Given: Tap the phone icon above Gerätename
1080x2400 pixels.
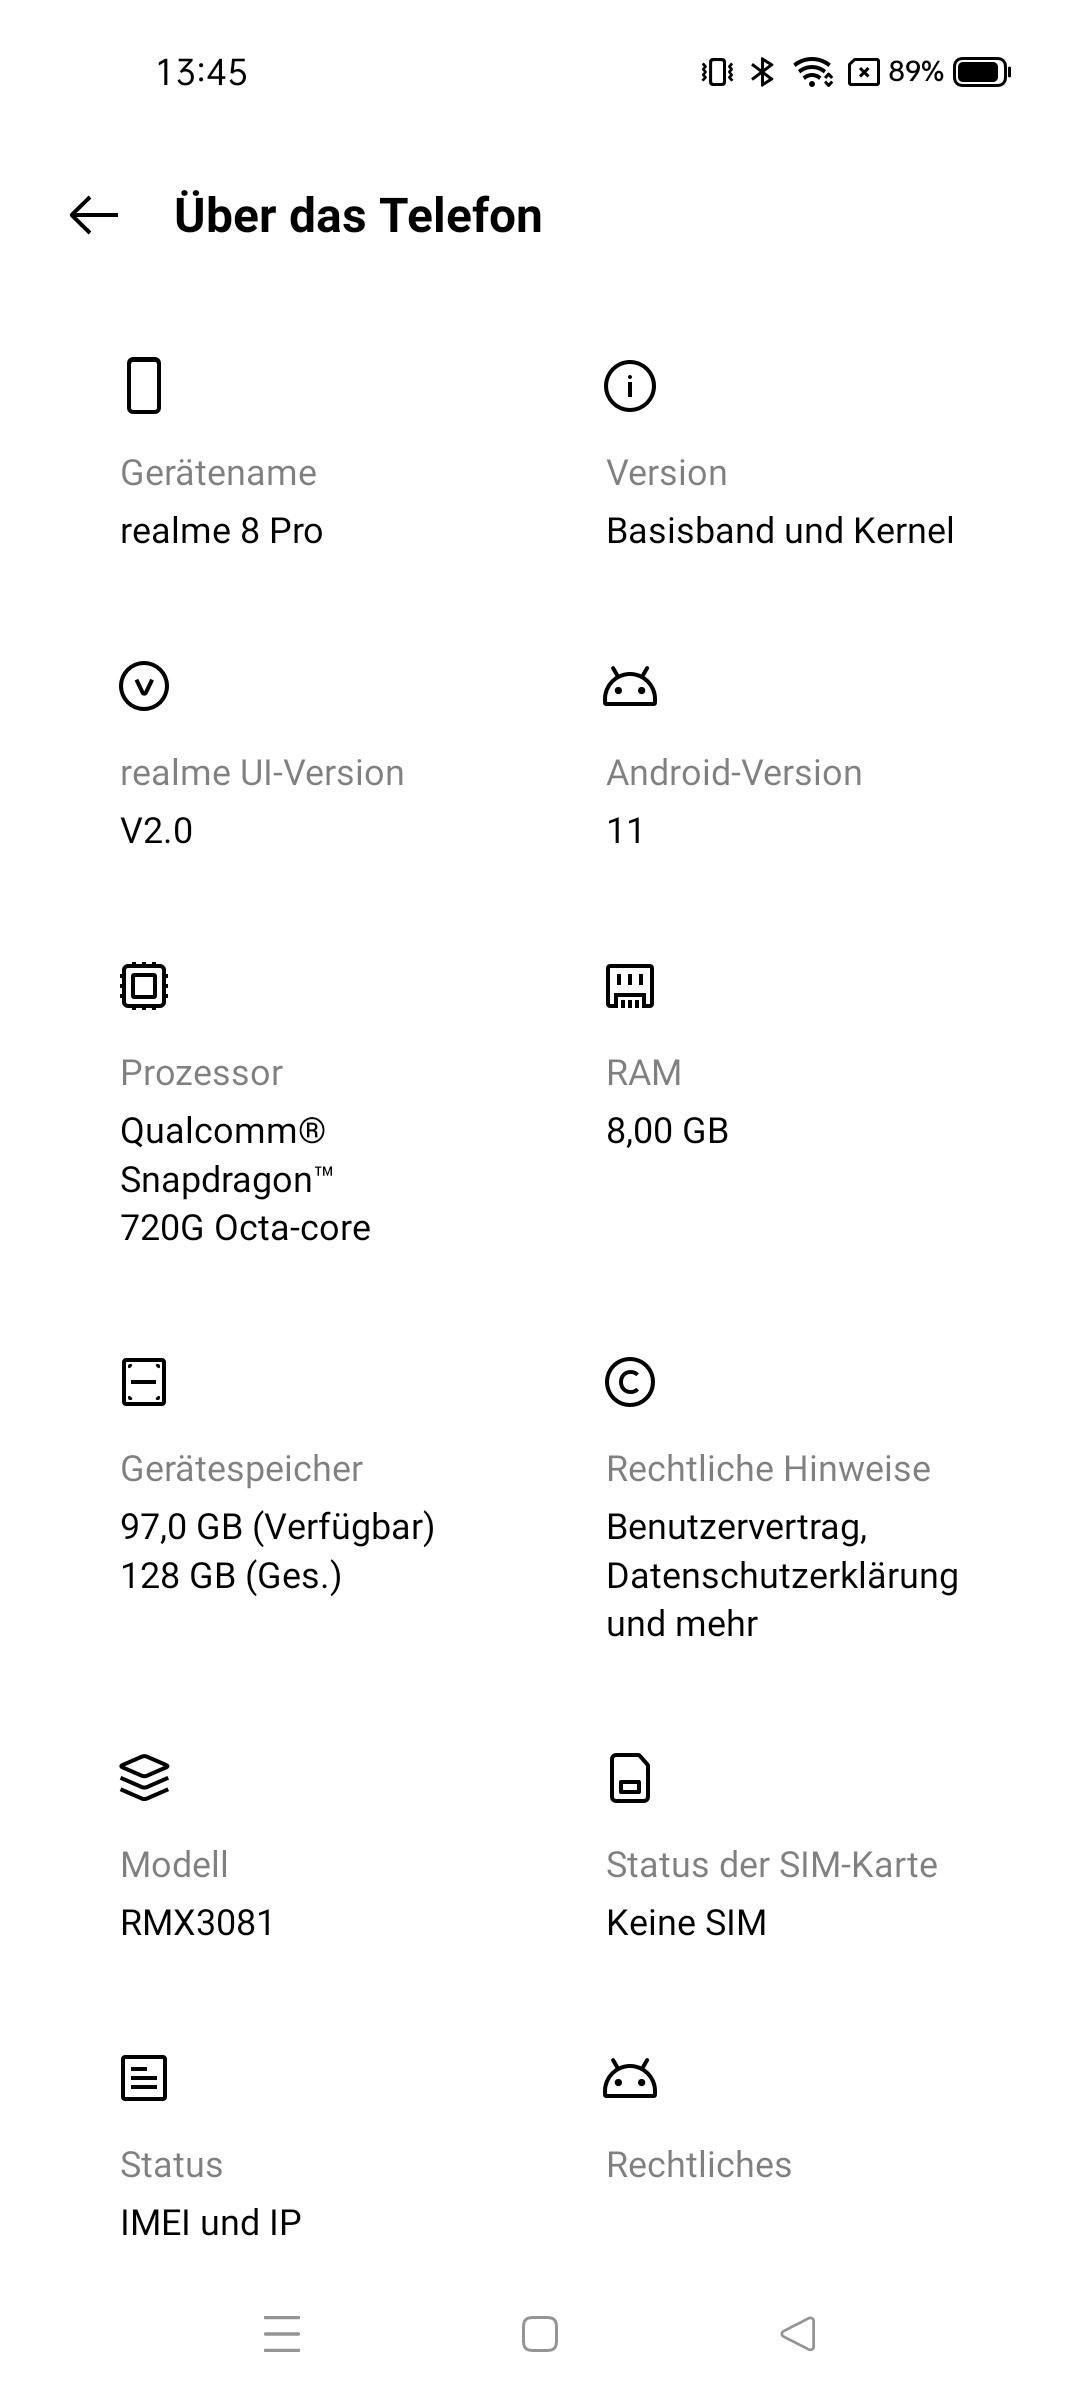Looking at the screenshot, I should point(144,385).
